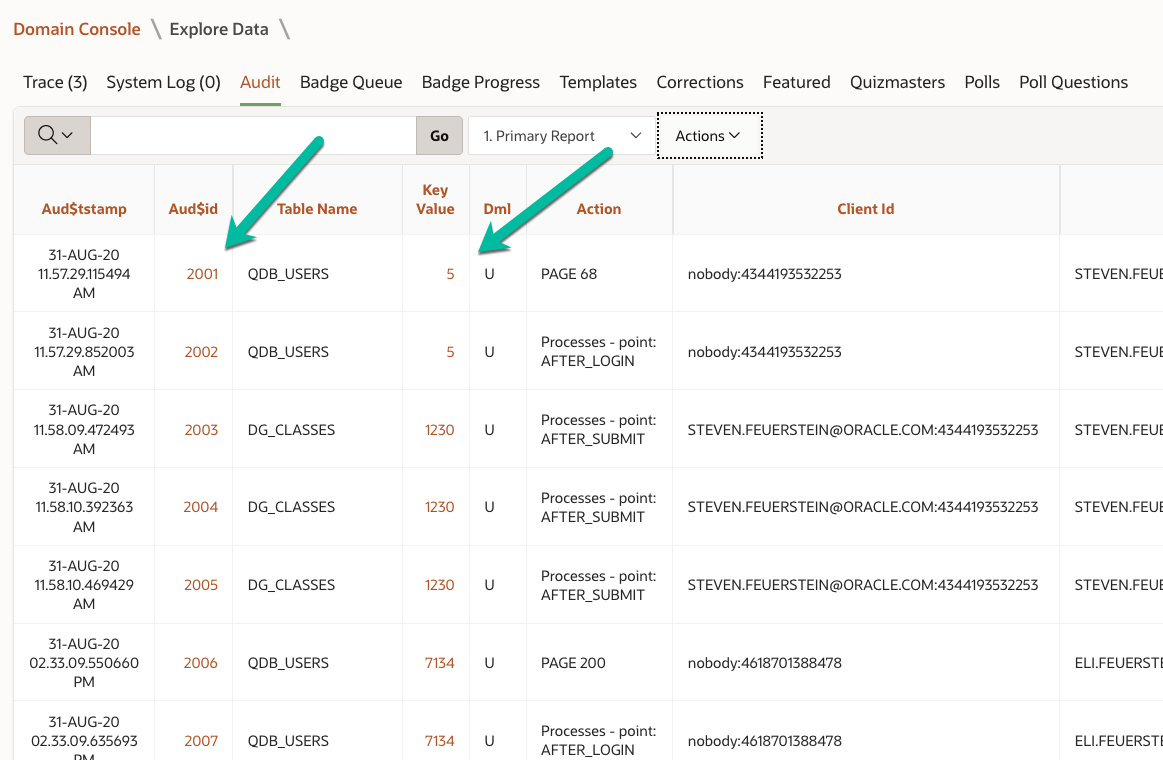Select the Corrections tab

pos(699,82)
